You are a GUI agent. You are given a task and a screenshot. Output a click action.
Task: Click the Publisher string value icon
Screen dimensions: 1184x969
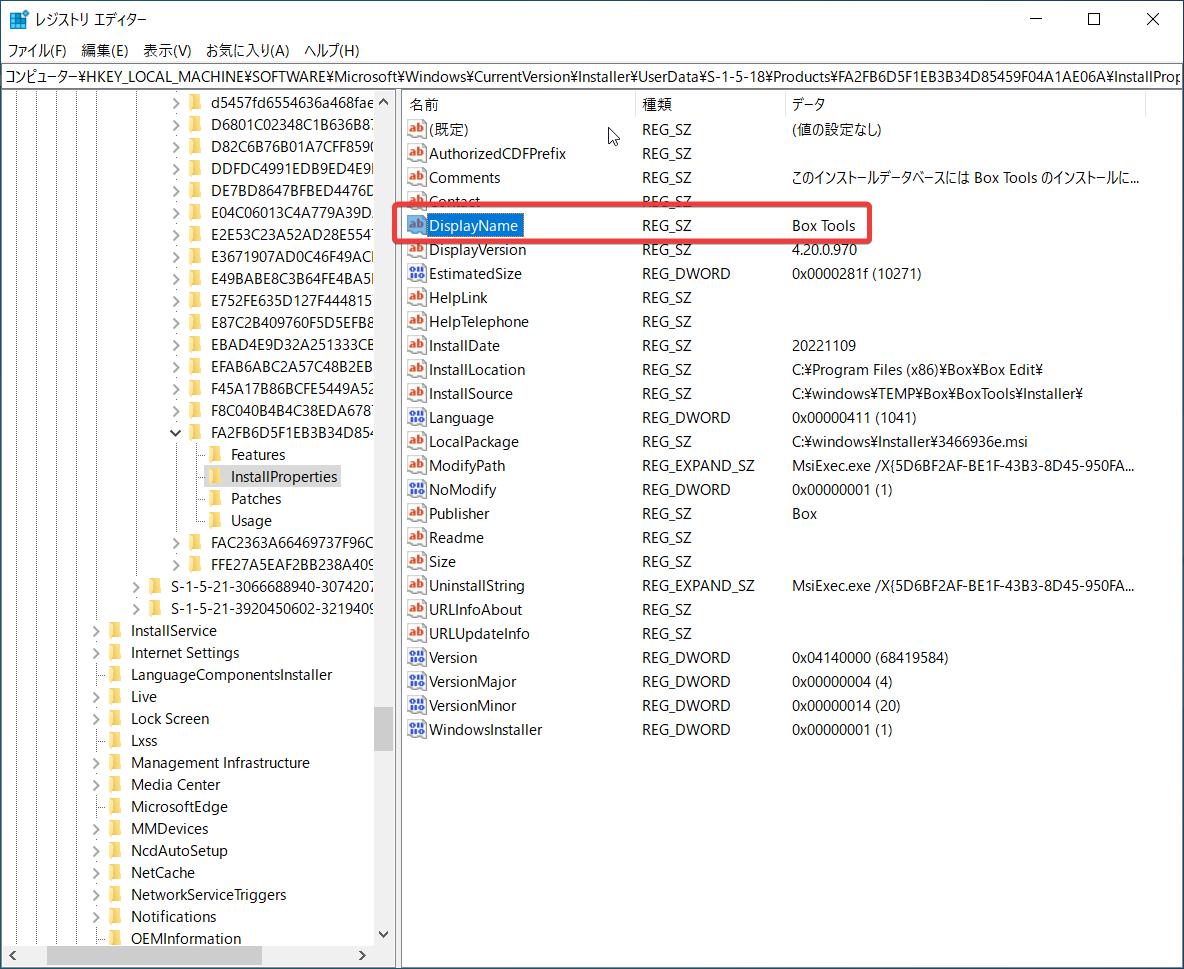coord(417,514)
